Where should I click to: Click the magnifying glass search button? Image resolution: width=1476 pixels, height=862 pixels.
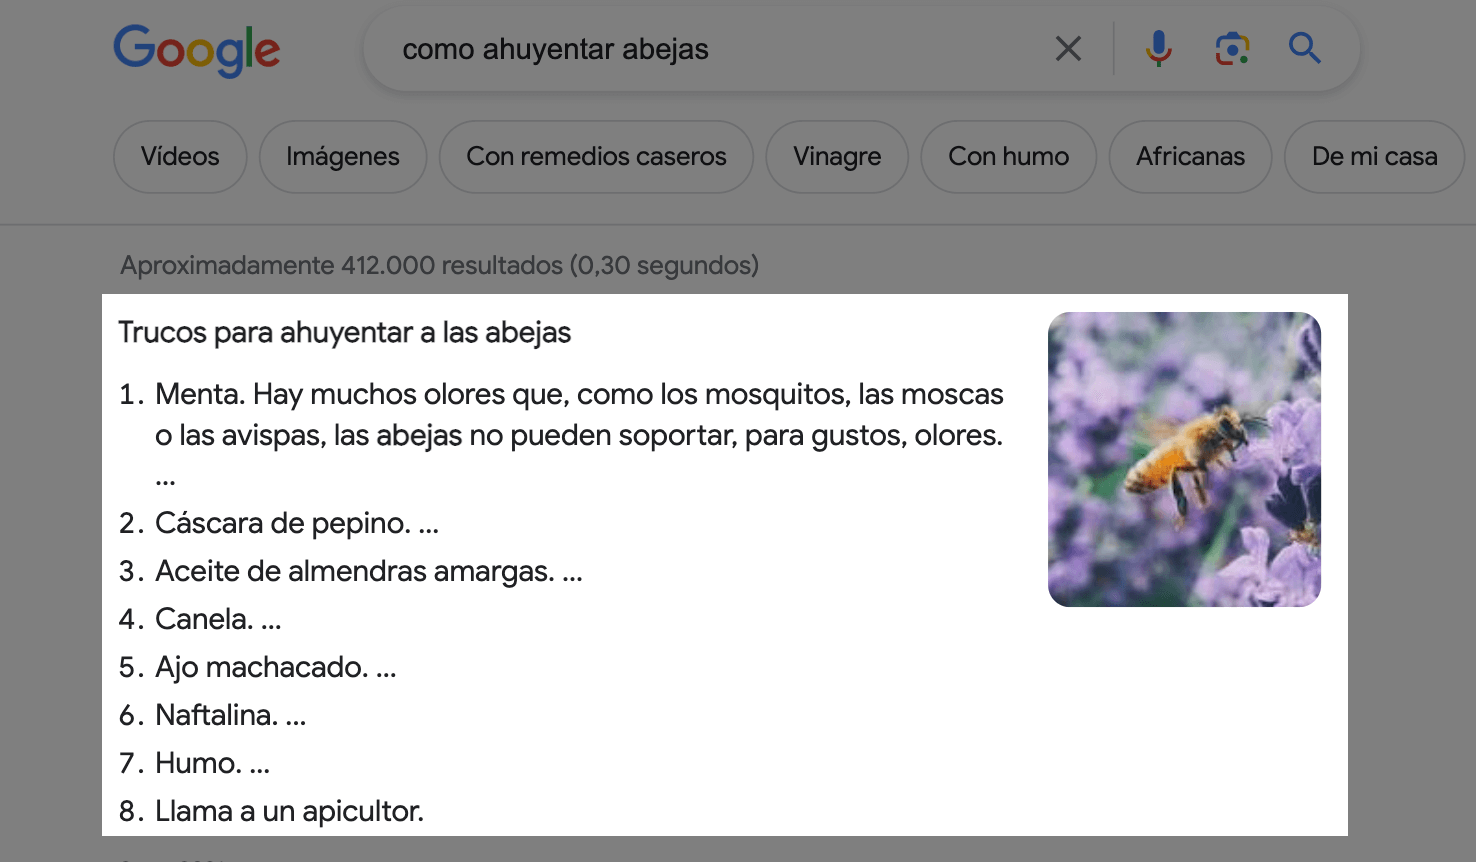[x=1304, y=48]
